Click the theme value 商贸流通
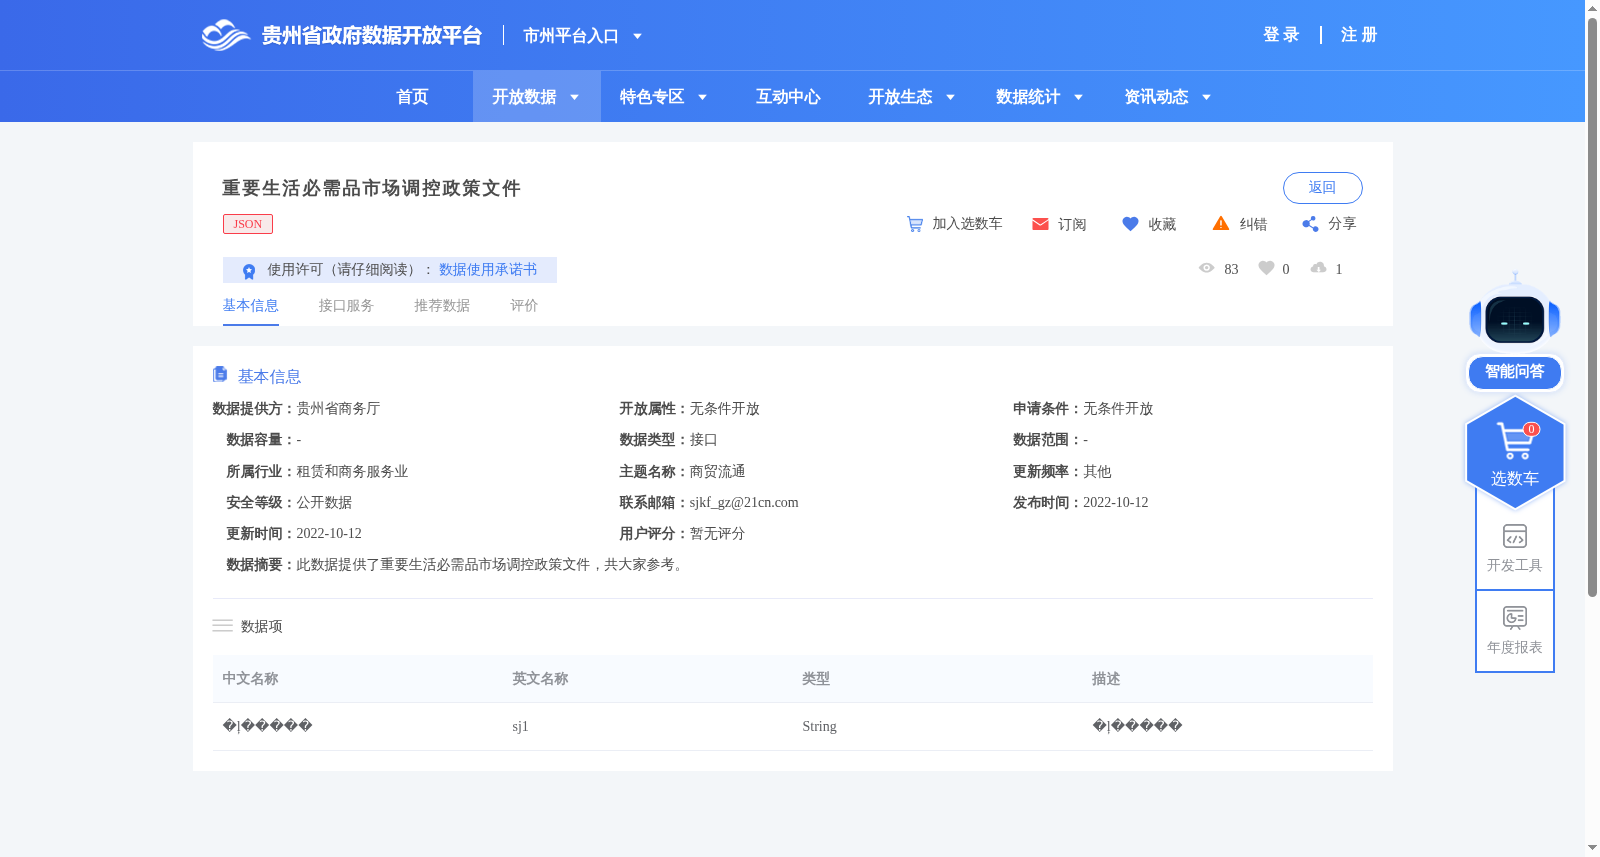The width and height of the screenshot is (1600, 857). pyautogui.click(x=718, y=472)
